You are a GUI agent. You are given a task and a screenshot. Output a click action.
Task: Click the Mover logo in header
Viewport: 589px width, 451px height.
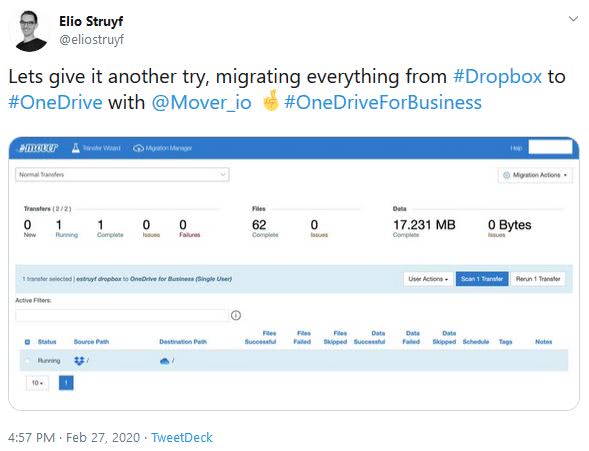(x=39, y=148)
